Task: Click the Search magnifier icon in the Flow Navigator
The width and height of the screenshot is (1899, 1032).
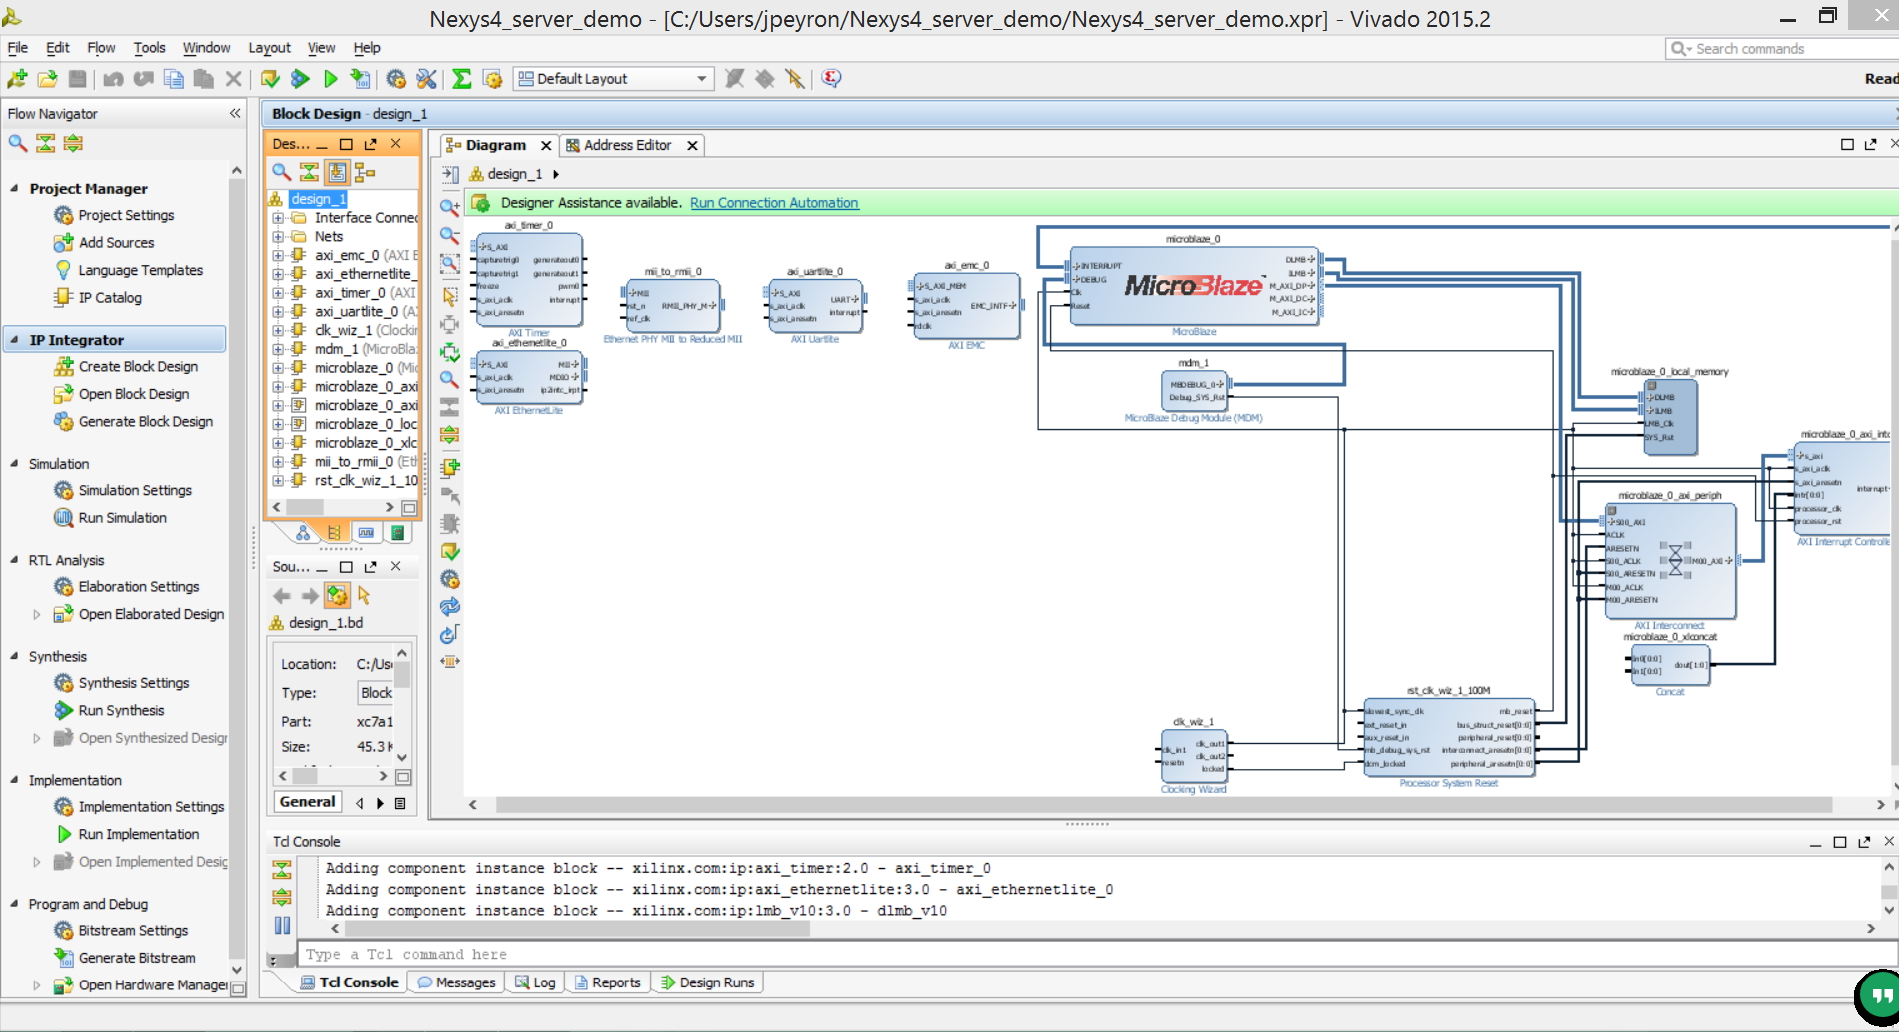Action: coord(18,143)
